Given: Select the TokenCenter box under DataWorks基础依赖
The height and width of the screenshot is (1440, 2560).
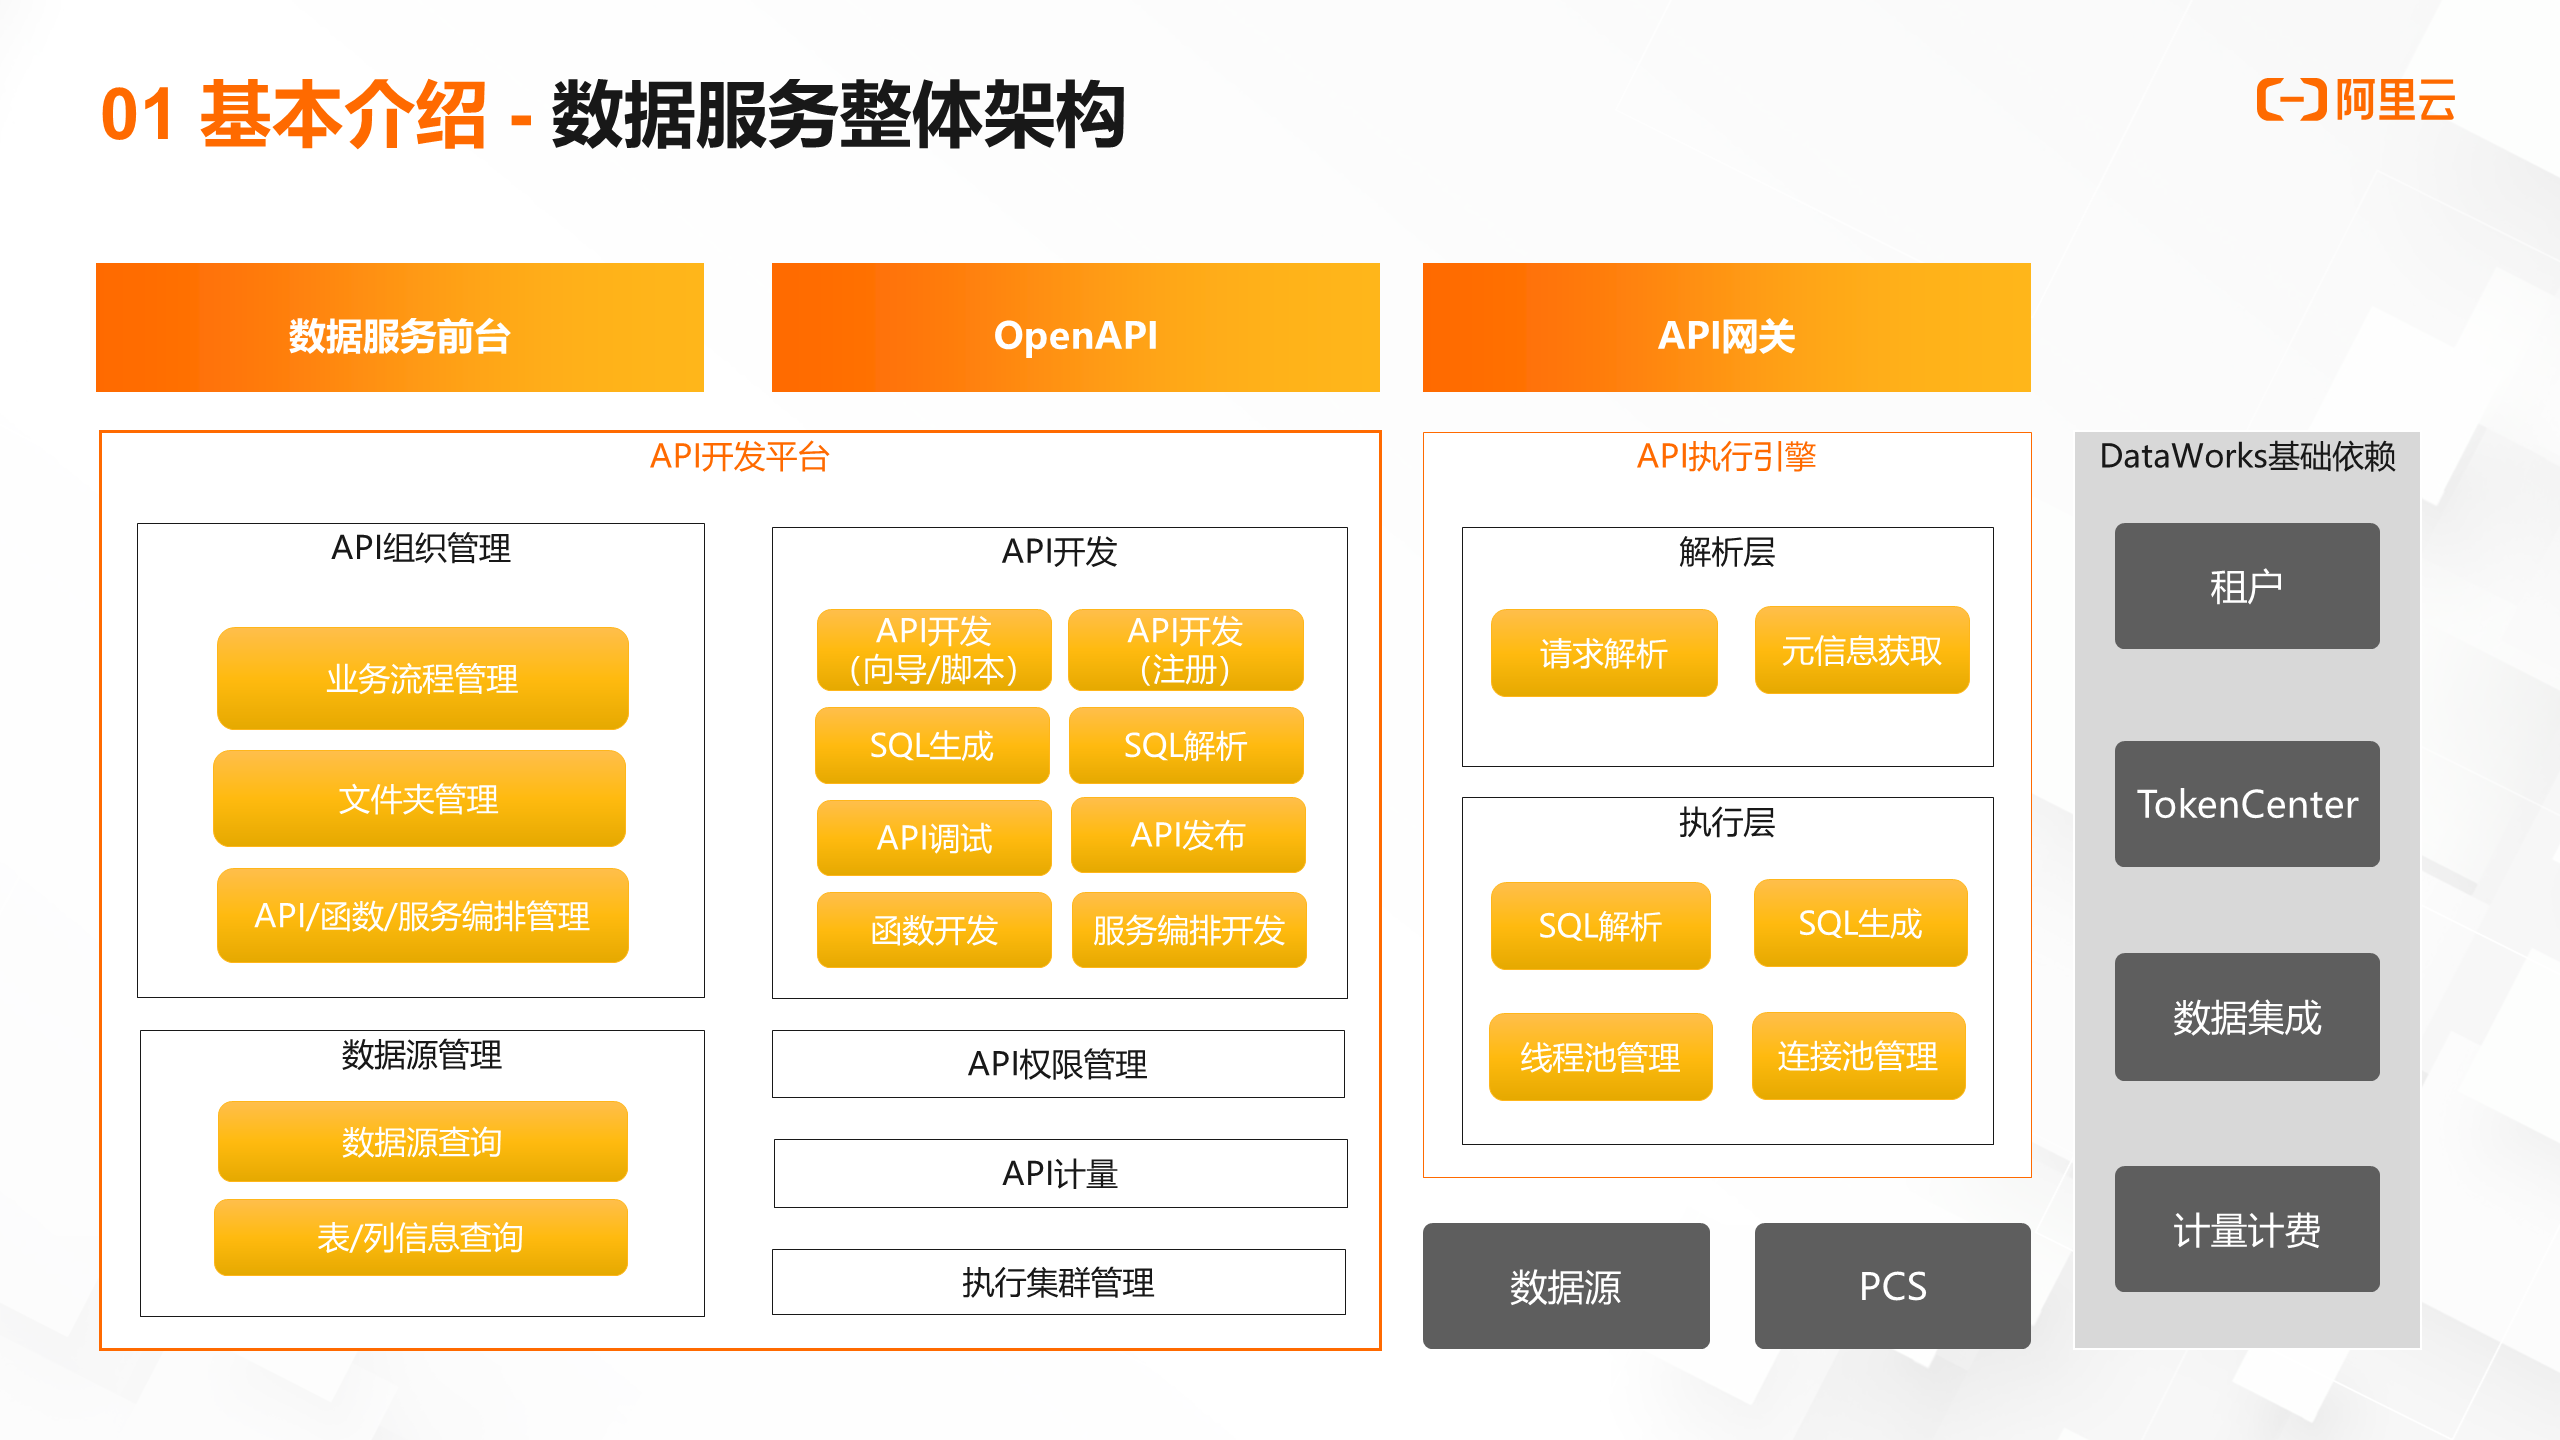Looking at the screenshot, I should coord(2247,803).
